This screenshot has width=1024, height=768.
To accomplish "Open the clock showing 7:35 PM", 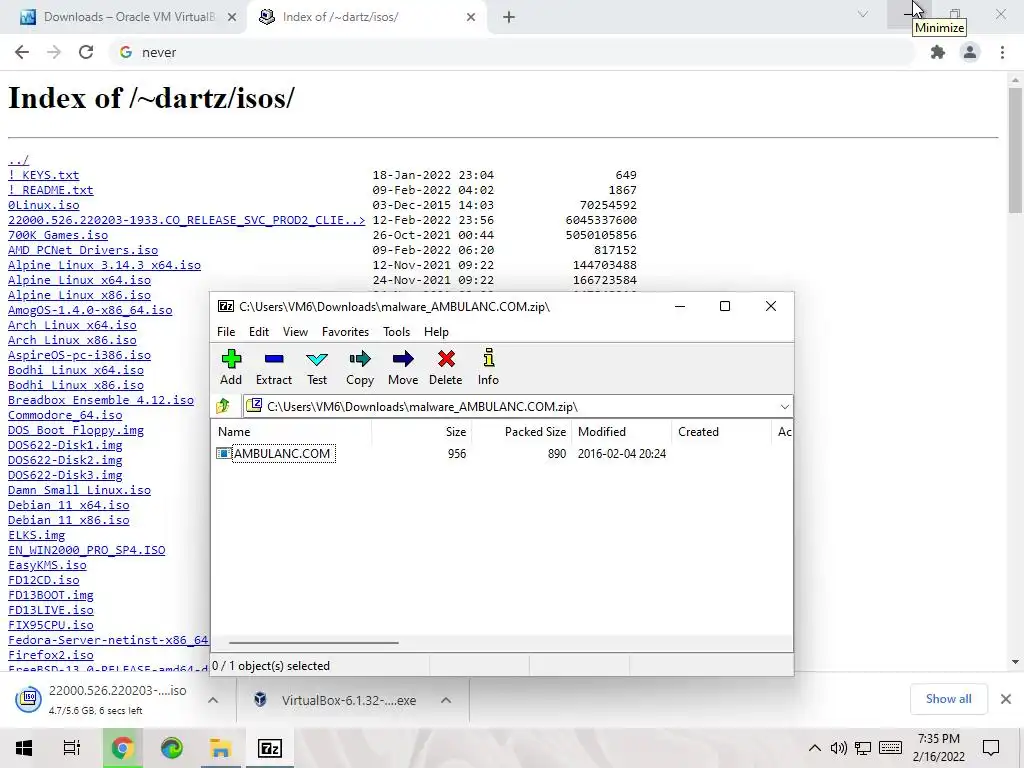I will coord(938,748).
